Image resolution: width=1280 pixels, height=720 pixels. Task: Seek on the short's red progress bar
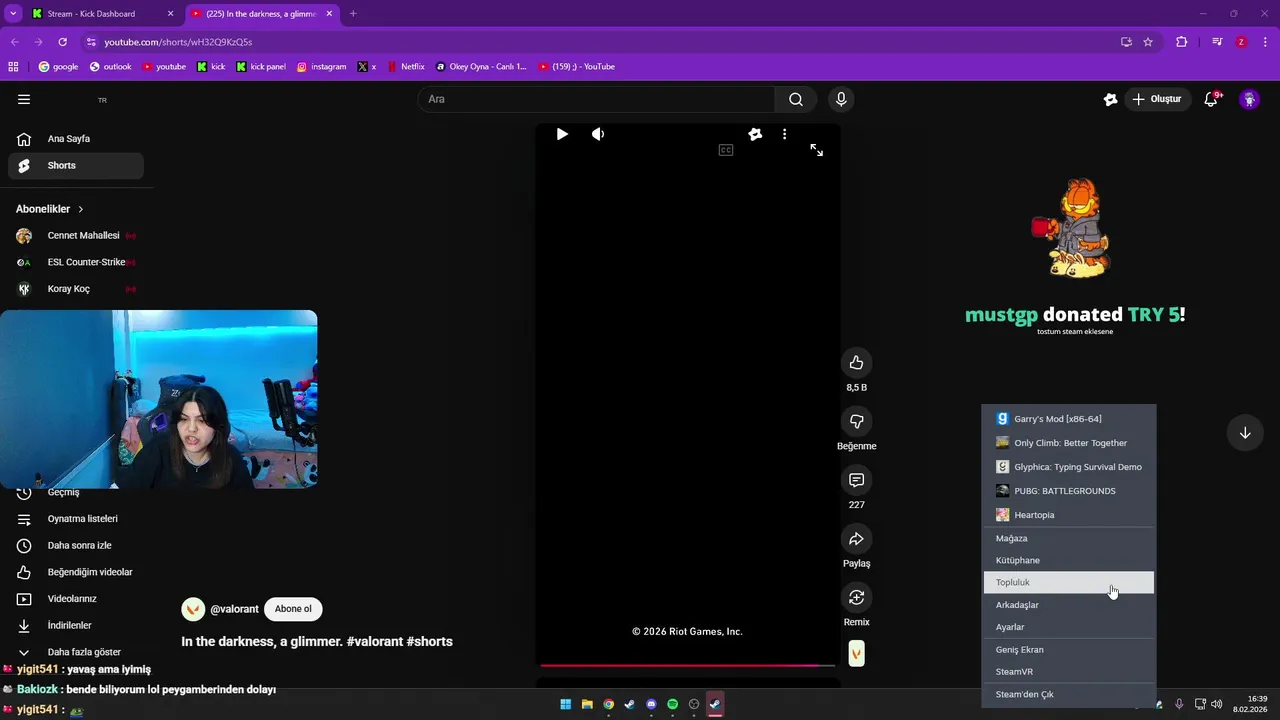pos(688,665)
